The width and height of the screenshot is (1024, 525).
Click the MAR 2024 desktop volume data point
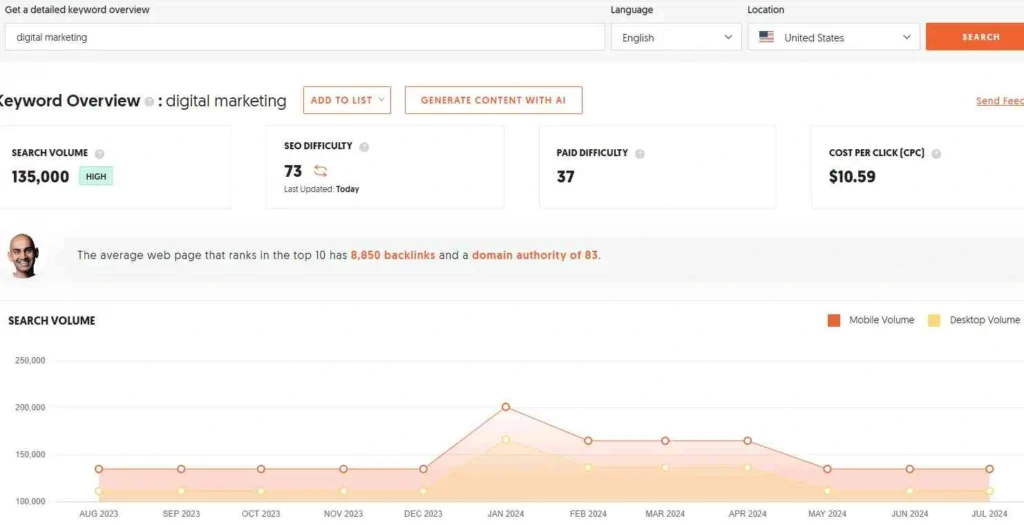665,468
